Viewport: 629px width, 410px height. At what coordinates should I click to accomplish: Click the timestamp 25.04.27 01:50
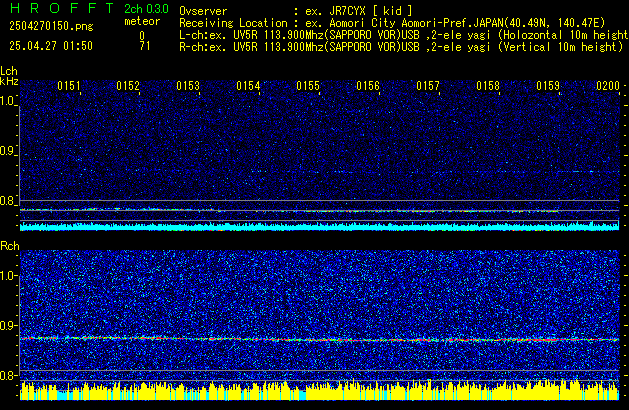click(51, 46)
